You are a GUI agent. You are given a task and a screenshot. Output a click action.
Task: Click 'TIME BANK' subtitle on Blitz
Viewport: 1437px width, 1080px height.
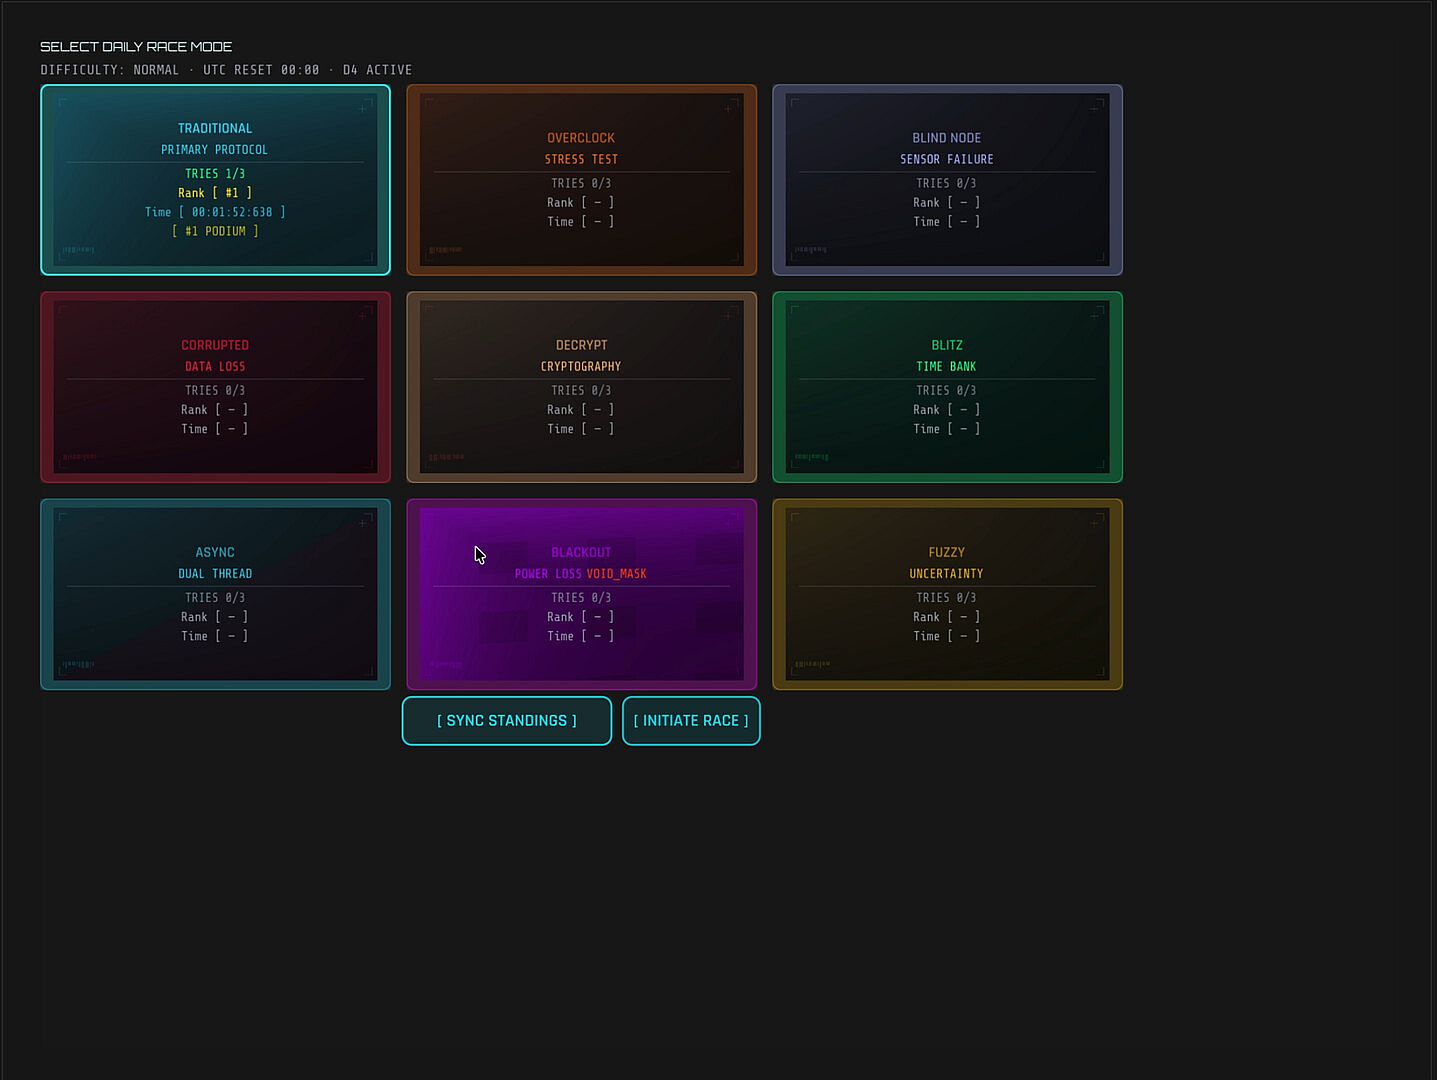point(946,367)
